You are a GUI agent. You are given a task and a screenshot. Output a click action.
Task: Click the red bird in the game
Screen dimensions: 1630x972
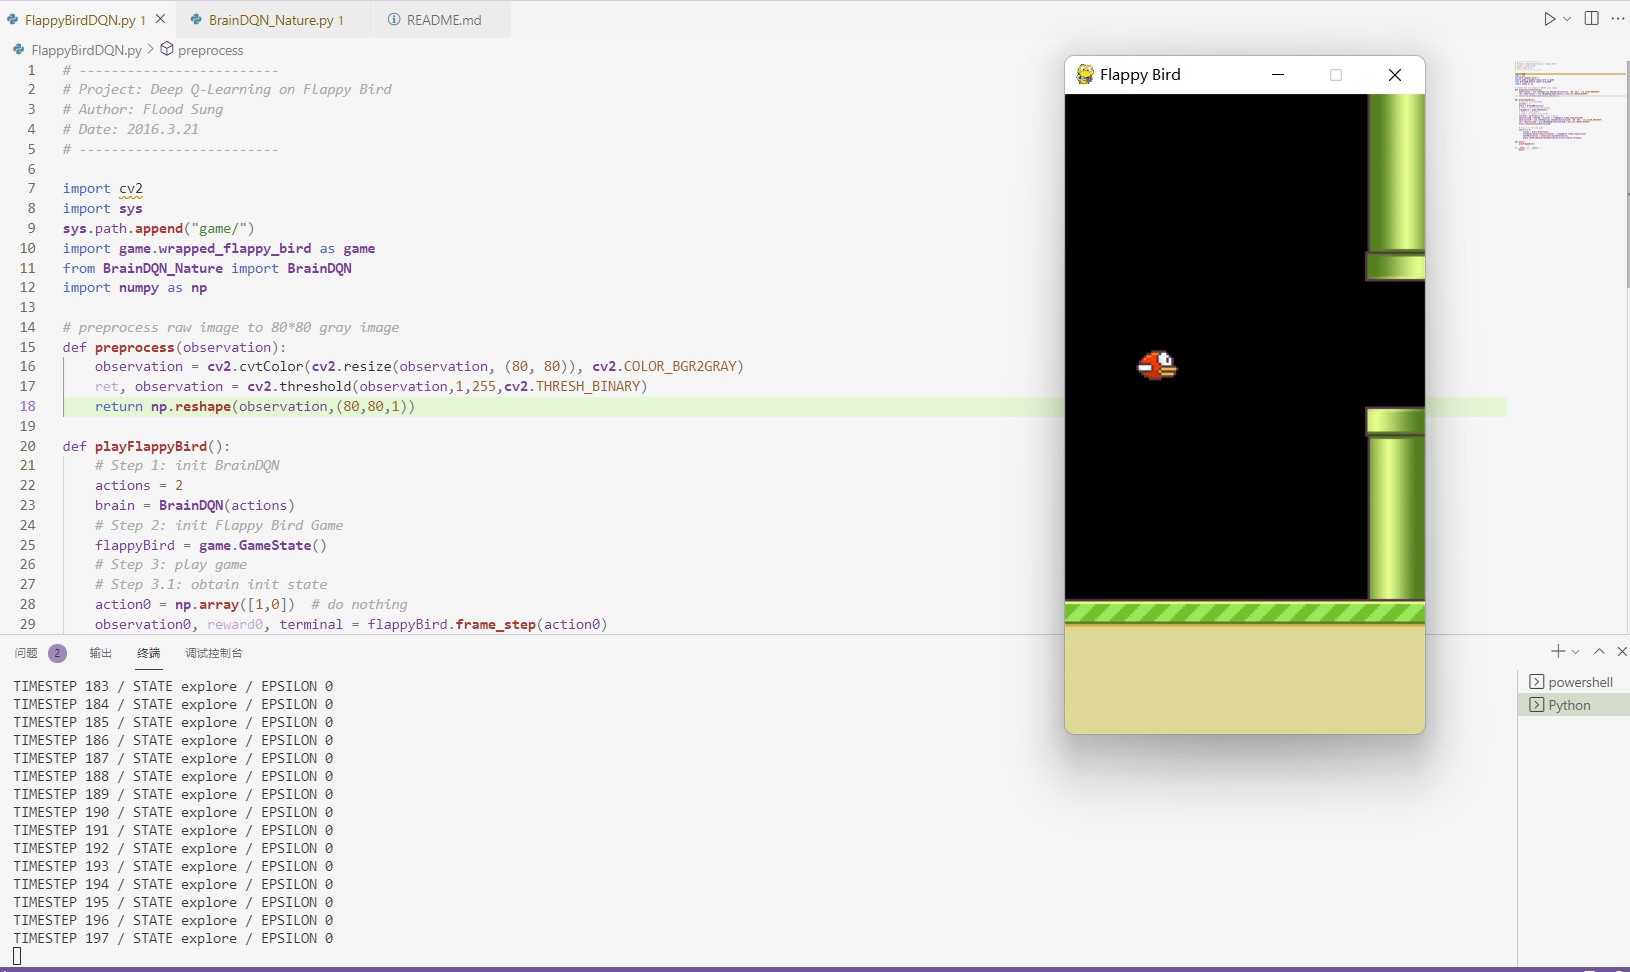[1157, 365]
